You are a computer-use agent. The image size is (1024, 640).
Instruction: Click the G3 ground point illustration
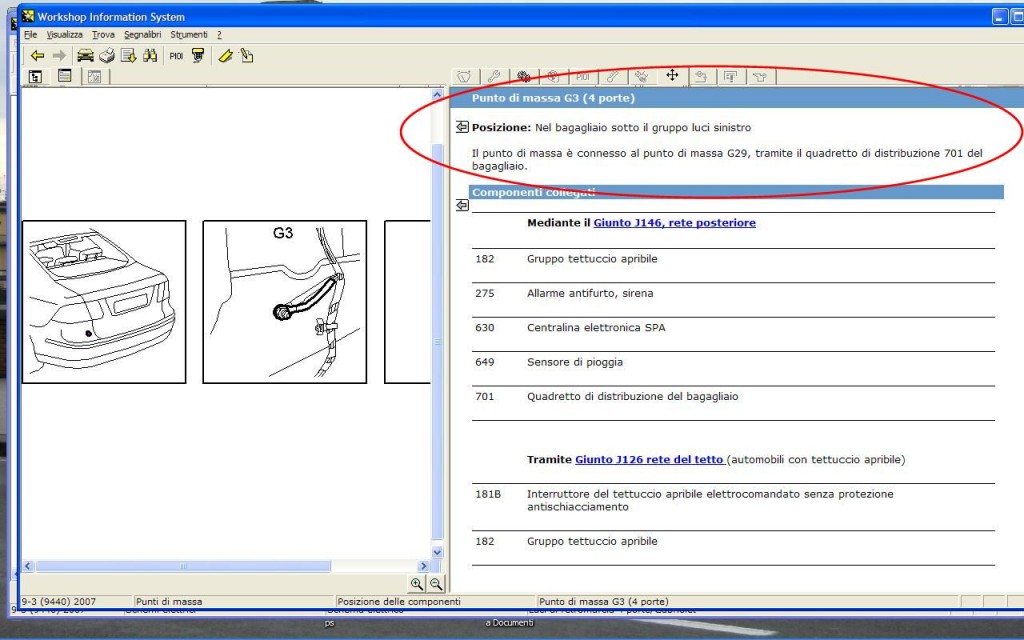coord(284,302)
